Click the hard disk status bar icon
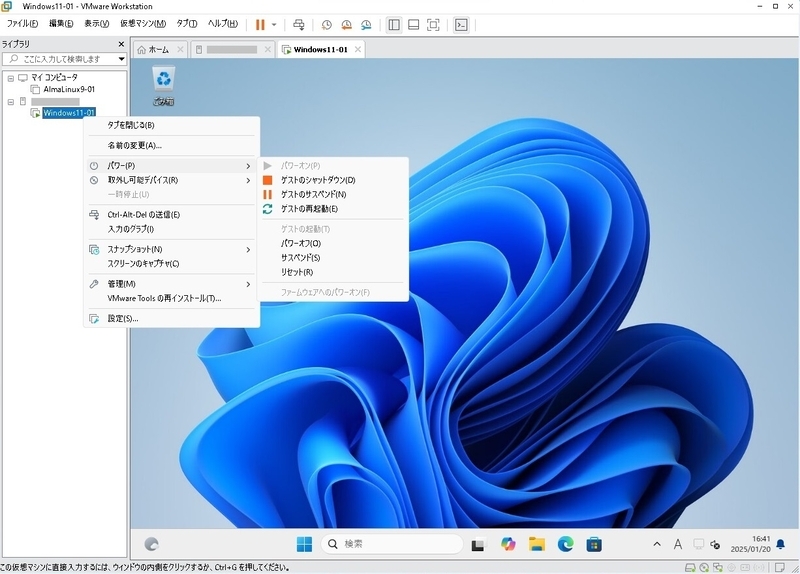Image resolution: width=800 pixels, height=574 pixels. (x=690, y=568)
